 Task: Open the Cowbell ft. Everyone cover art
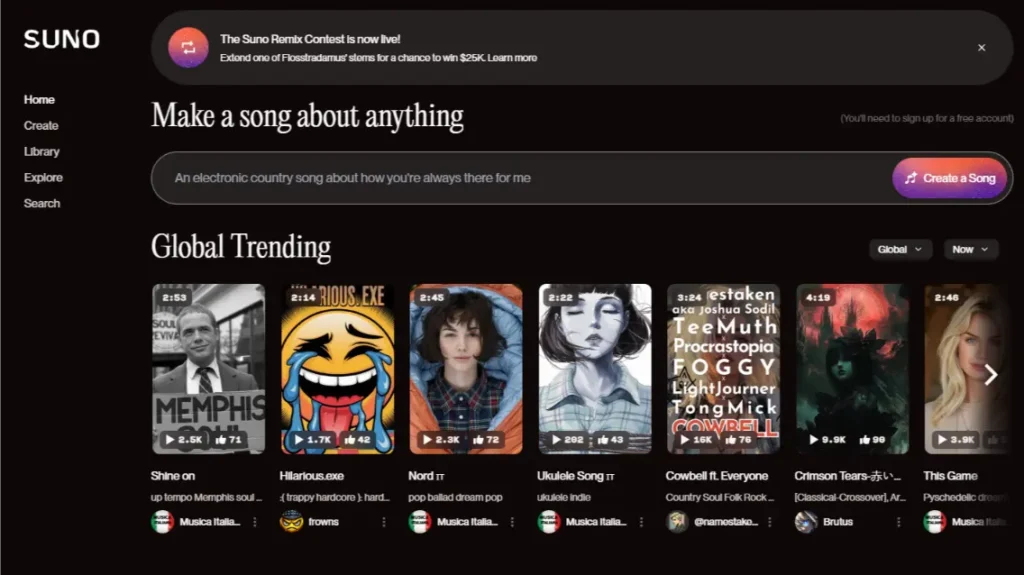pyautogui.click(x=724, y=369)
